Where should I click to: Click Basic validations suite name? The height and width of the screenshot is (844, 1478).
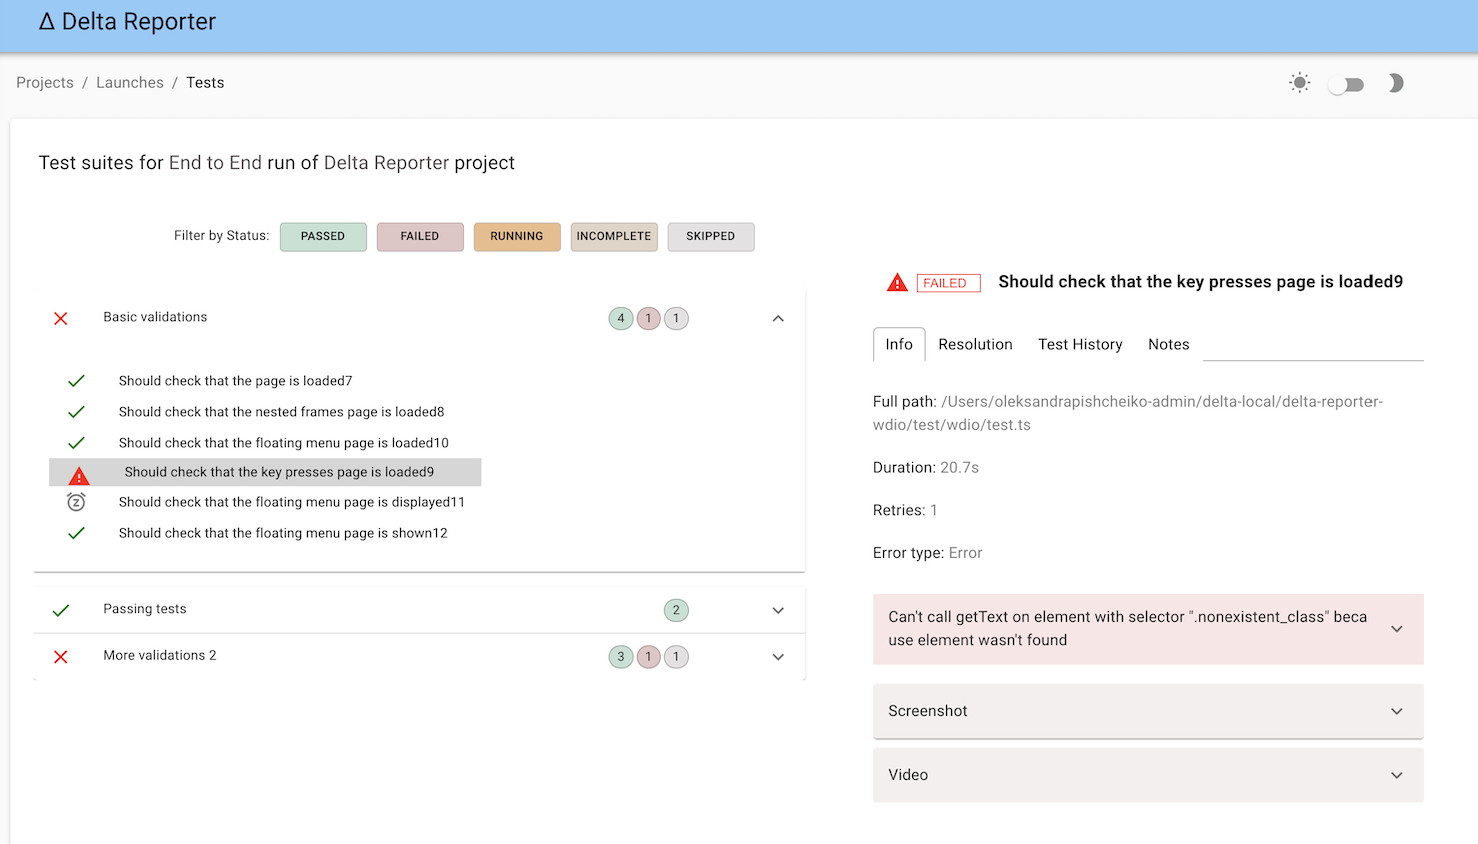click(x=155, y=317)
